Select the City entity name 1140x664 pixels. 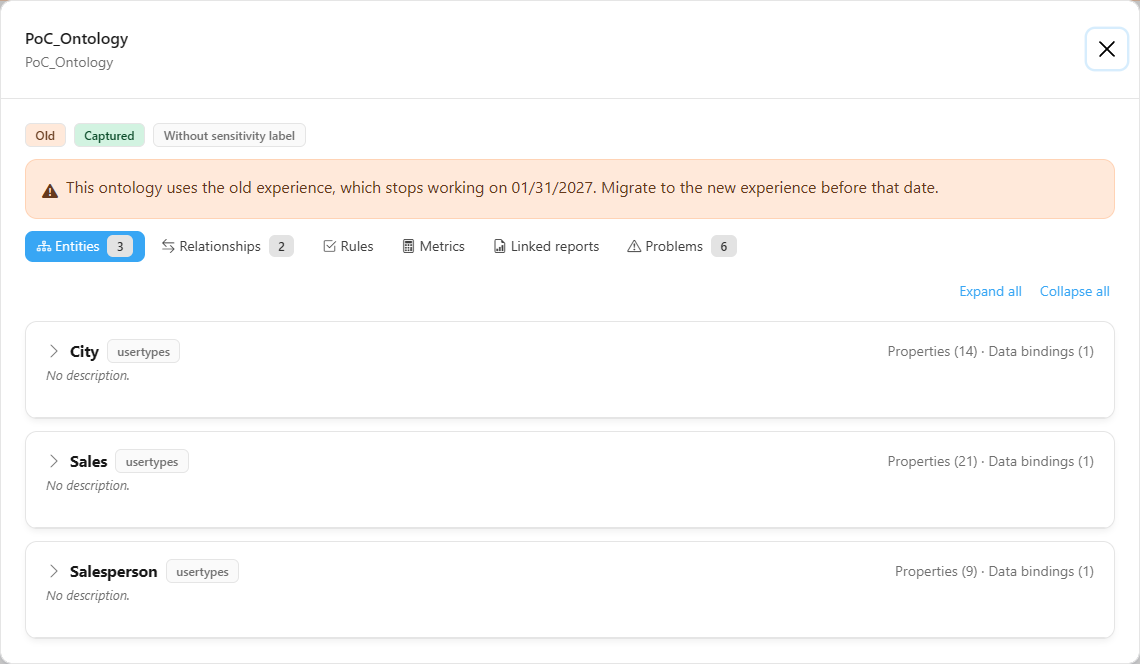[84, 352]
